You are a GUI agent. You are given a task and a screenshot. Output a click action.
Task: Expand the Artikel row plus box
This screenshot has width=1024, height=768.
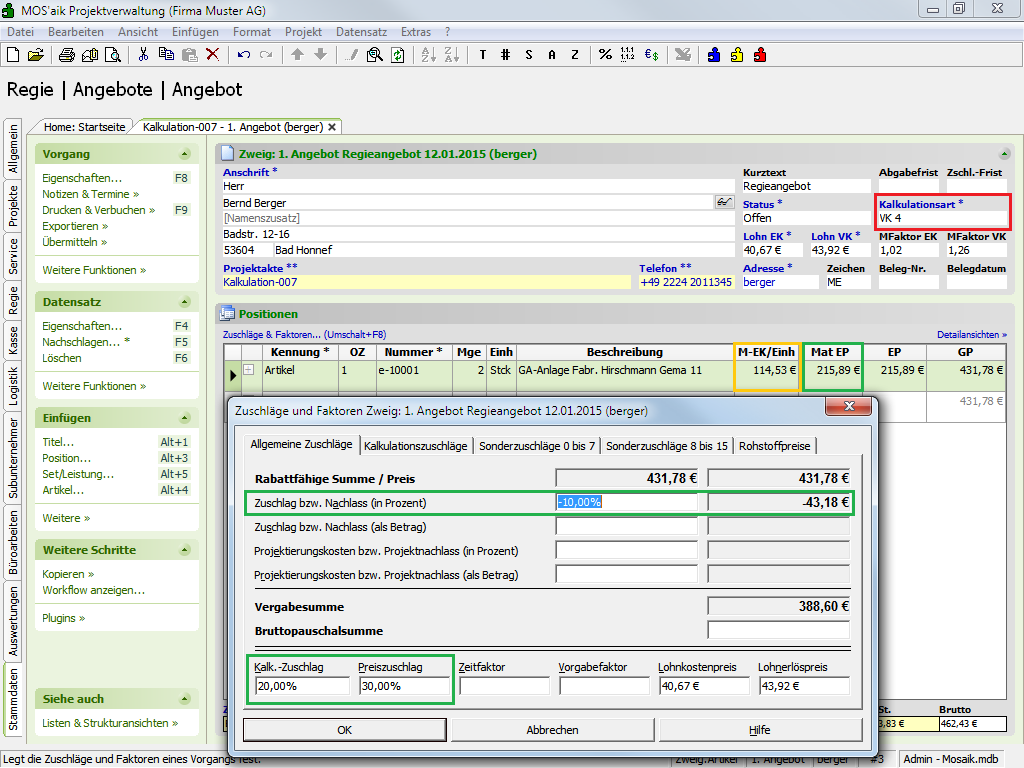[x=249, y=370]
